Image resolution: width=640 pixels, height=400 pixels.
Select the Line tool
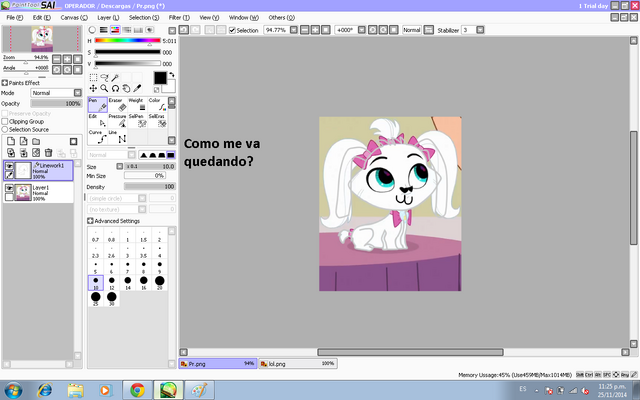click(118, 137)
